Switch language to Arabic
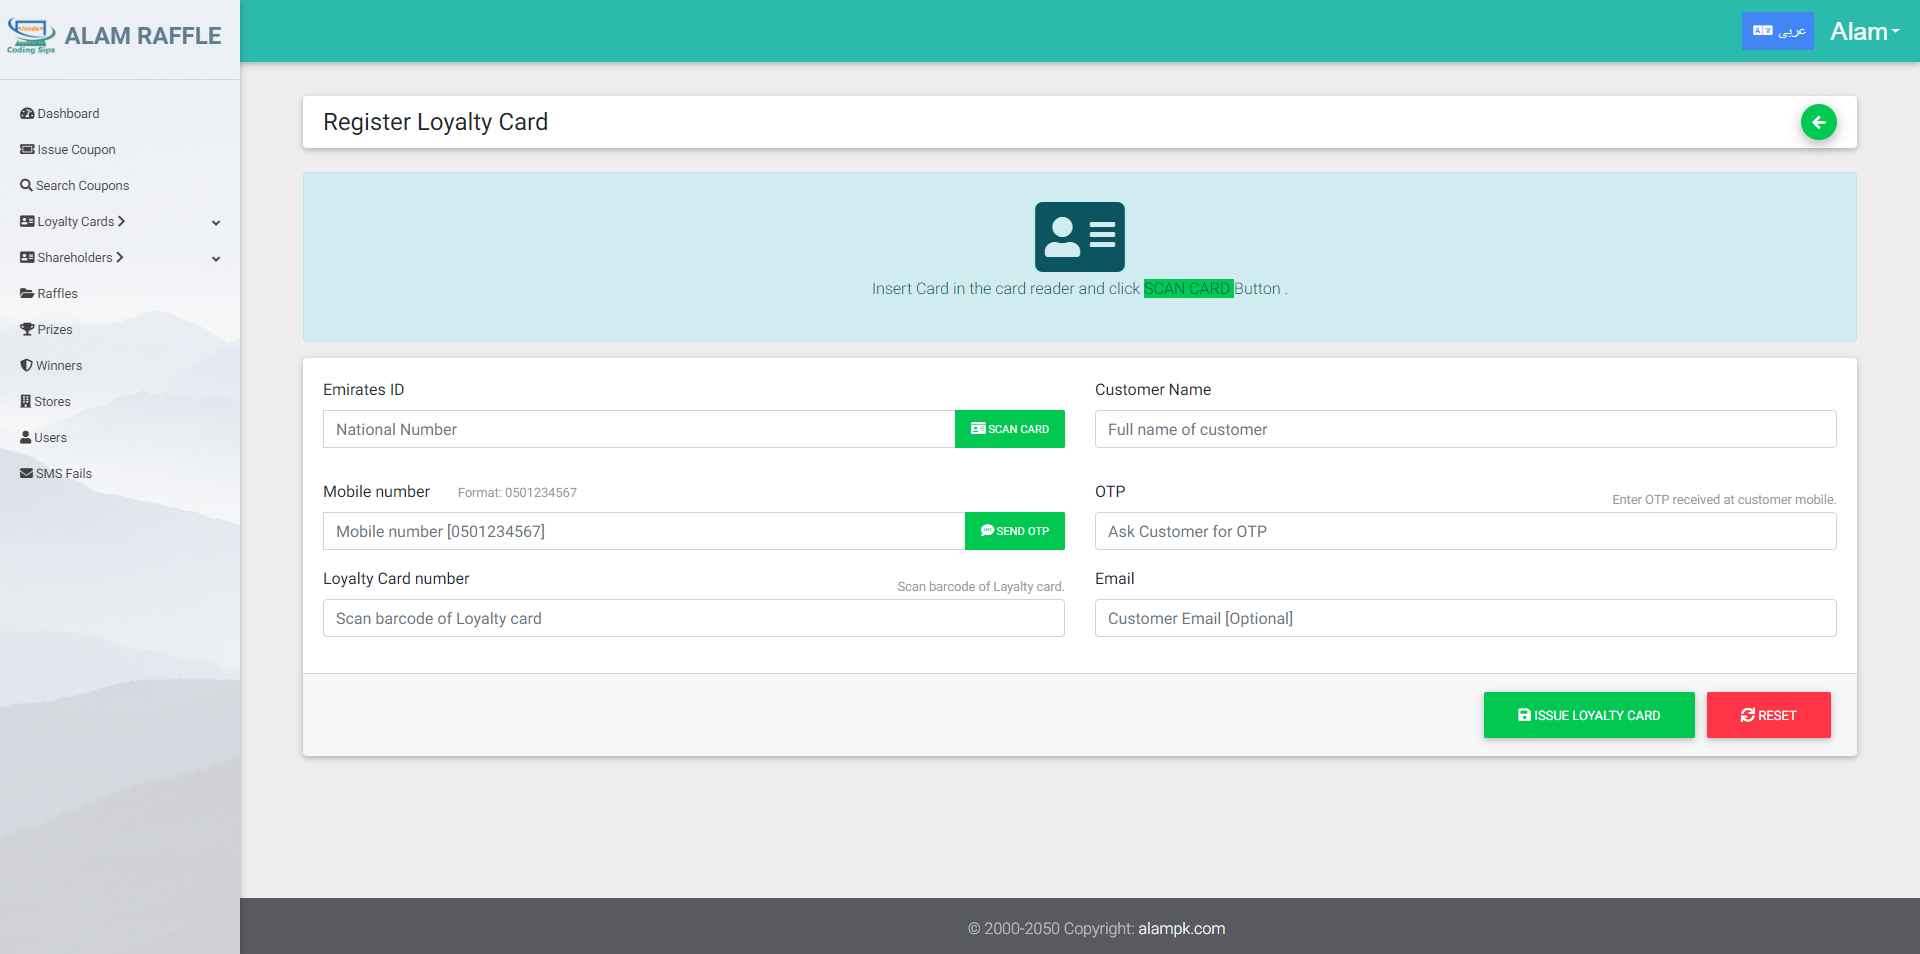Screen dimensions: 1920x954 point(1777,31)
